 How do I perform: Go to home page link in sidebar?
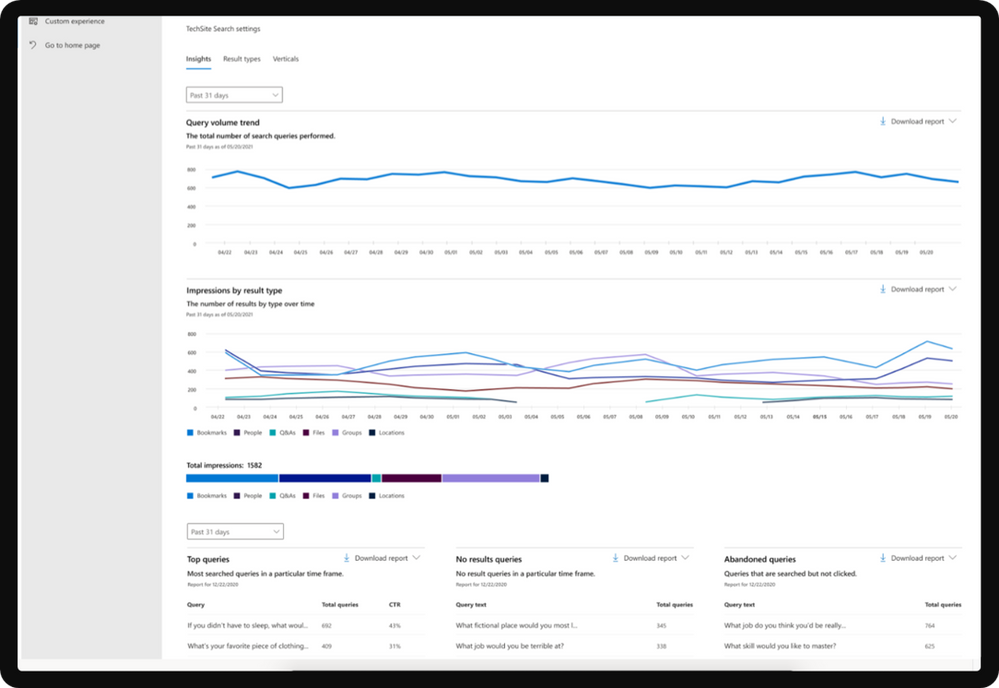(x=72, y=45)
